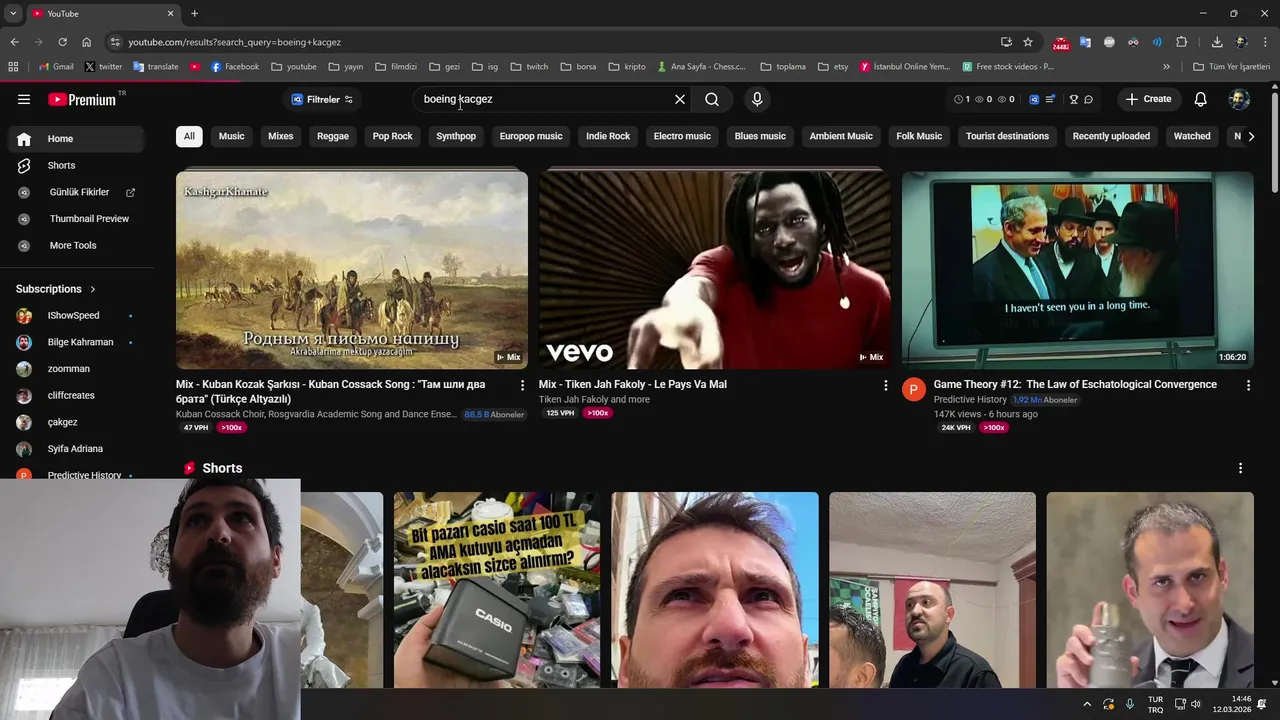1280x720 pixels.
Task: Select the All filter chip
Action: [x=189, y=136]
